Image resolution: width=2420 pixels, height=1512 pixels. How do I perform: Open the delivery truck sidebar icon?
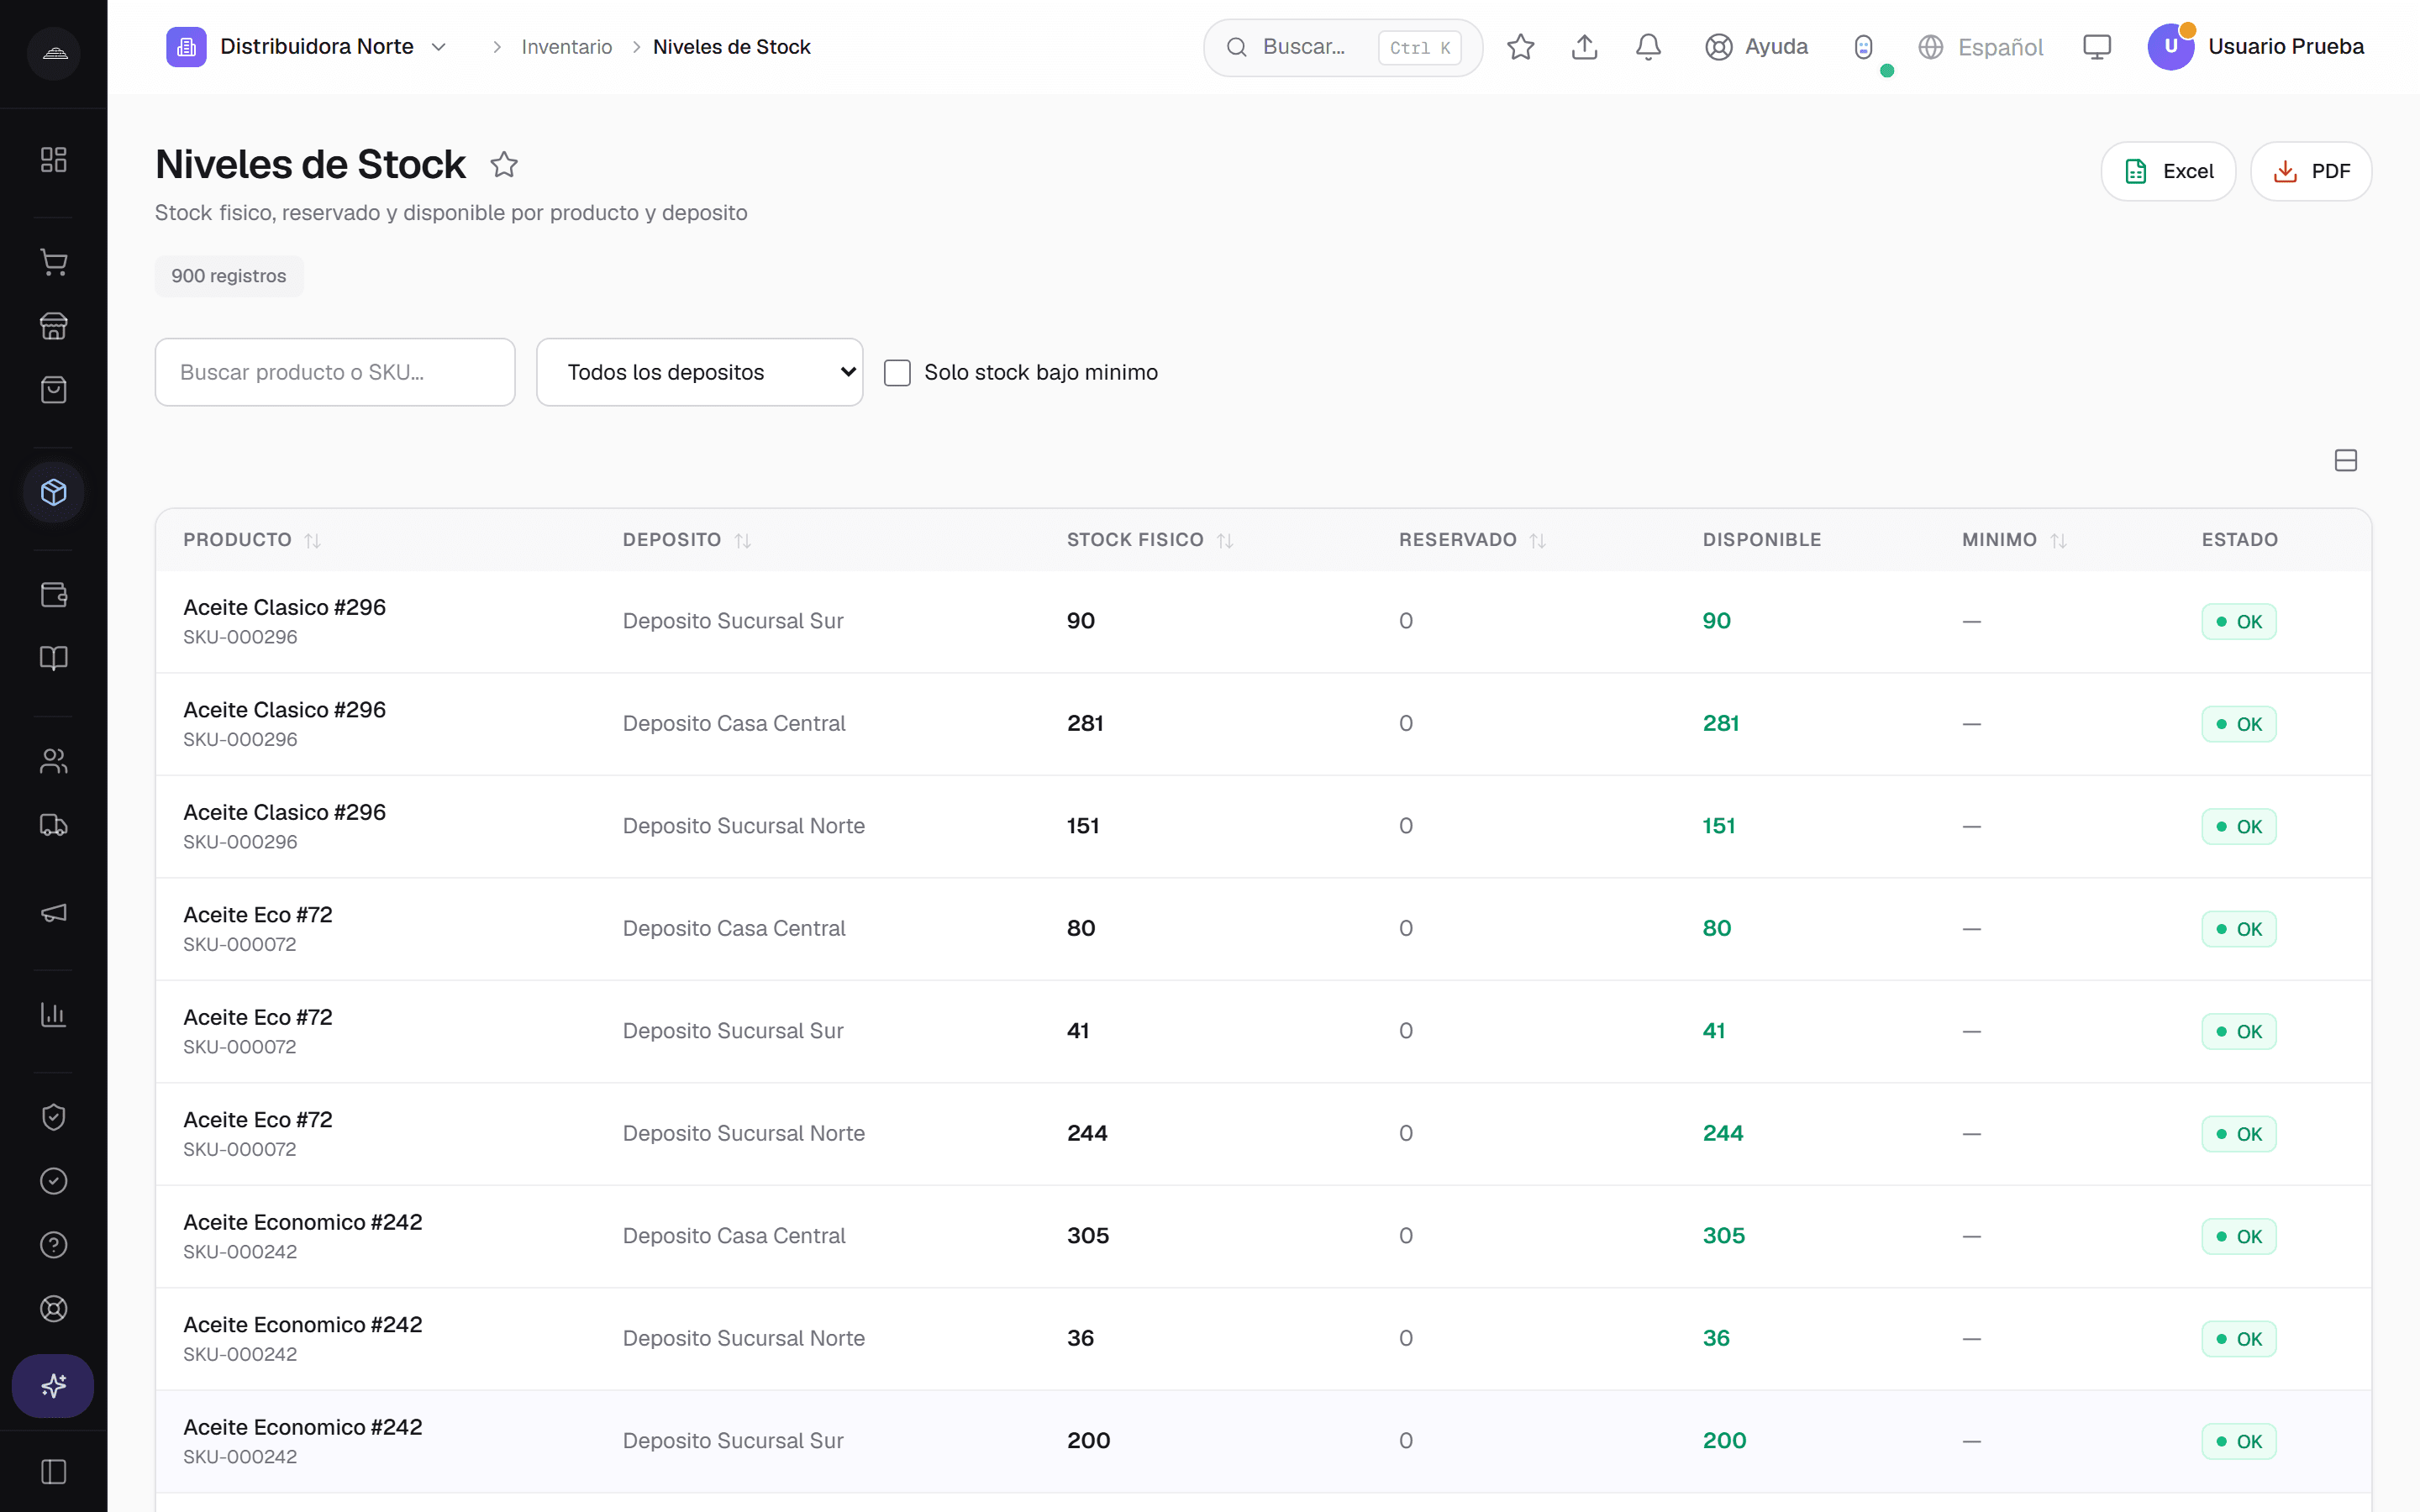(x=54, y=825)
